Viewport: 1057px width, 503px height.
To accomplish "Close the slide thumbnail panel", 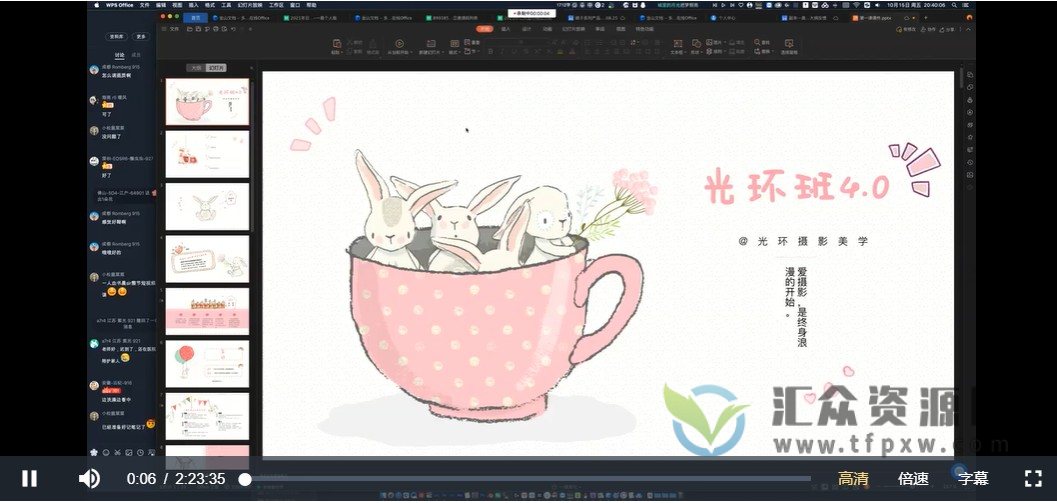I will pyautogui.click(x=251, y=67).
